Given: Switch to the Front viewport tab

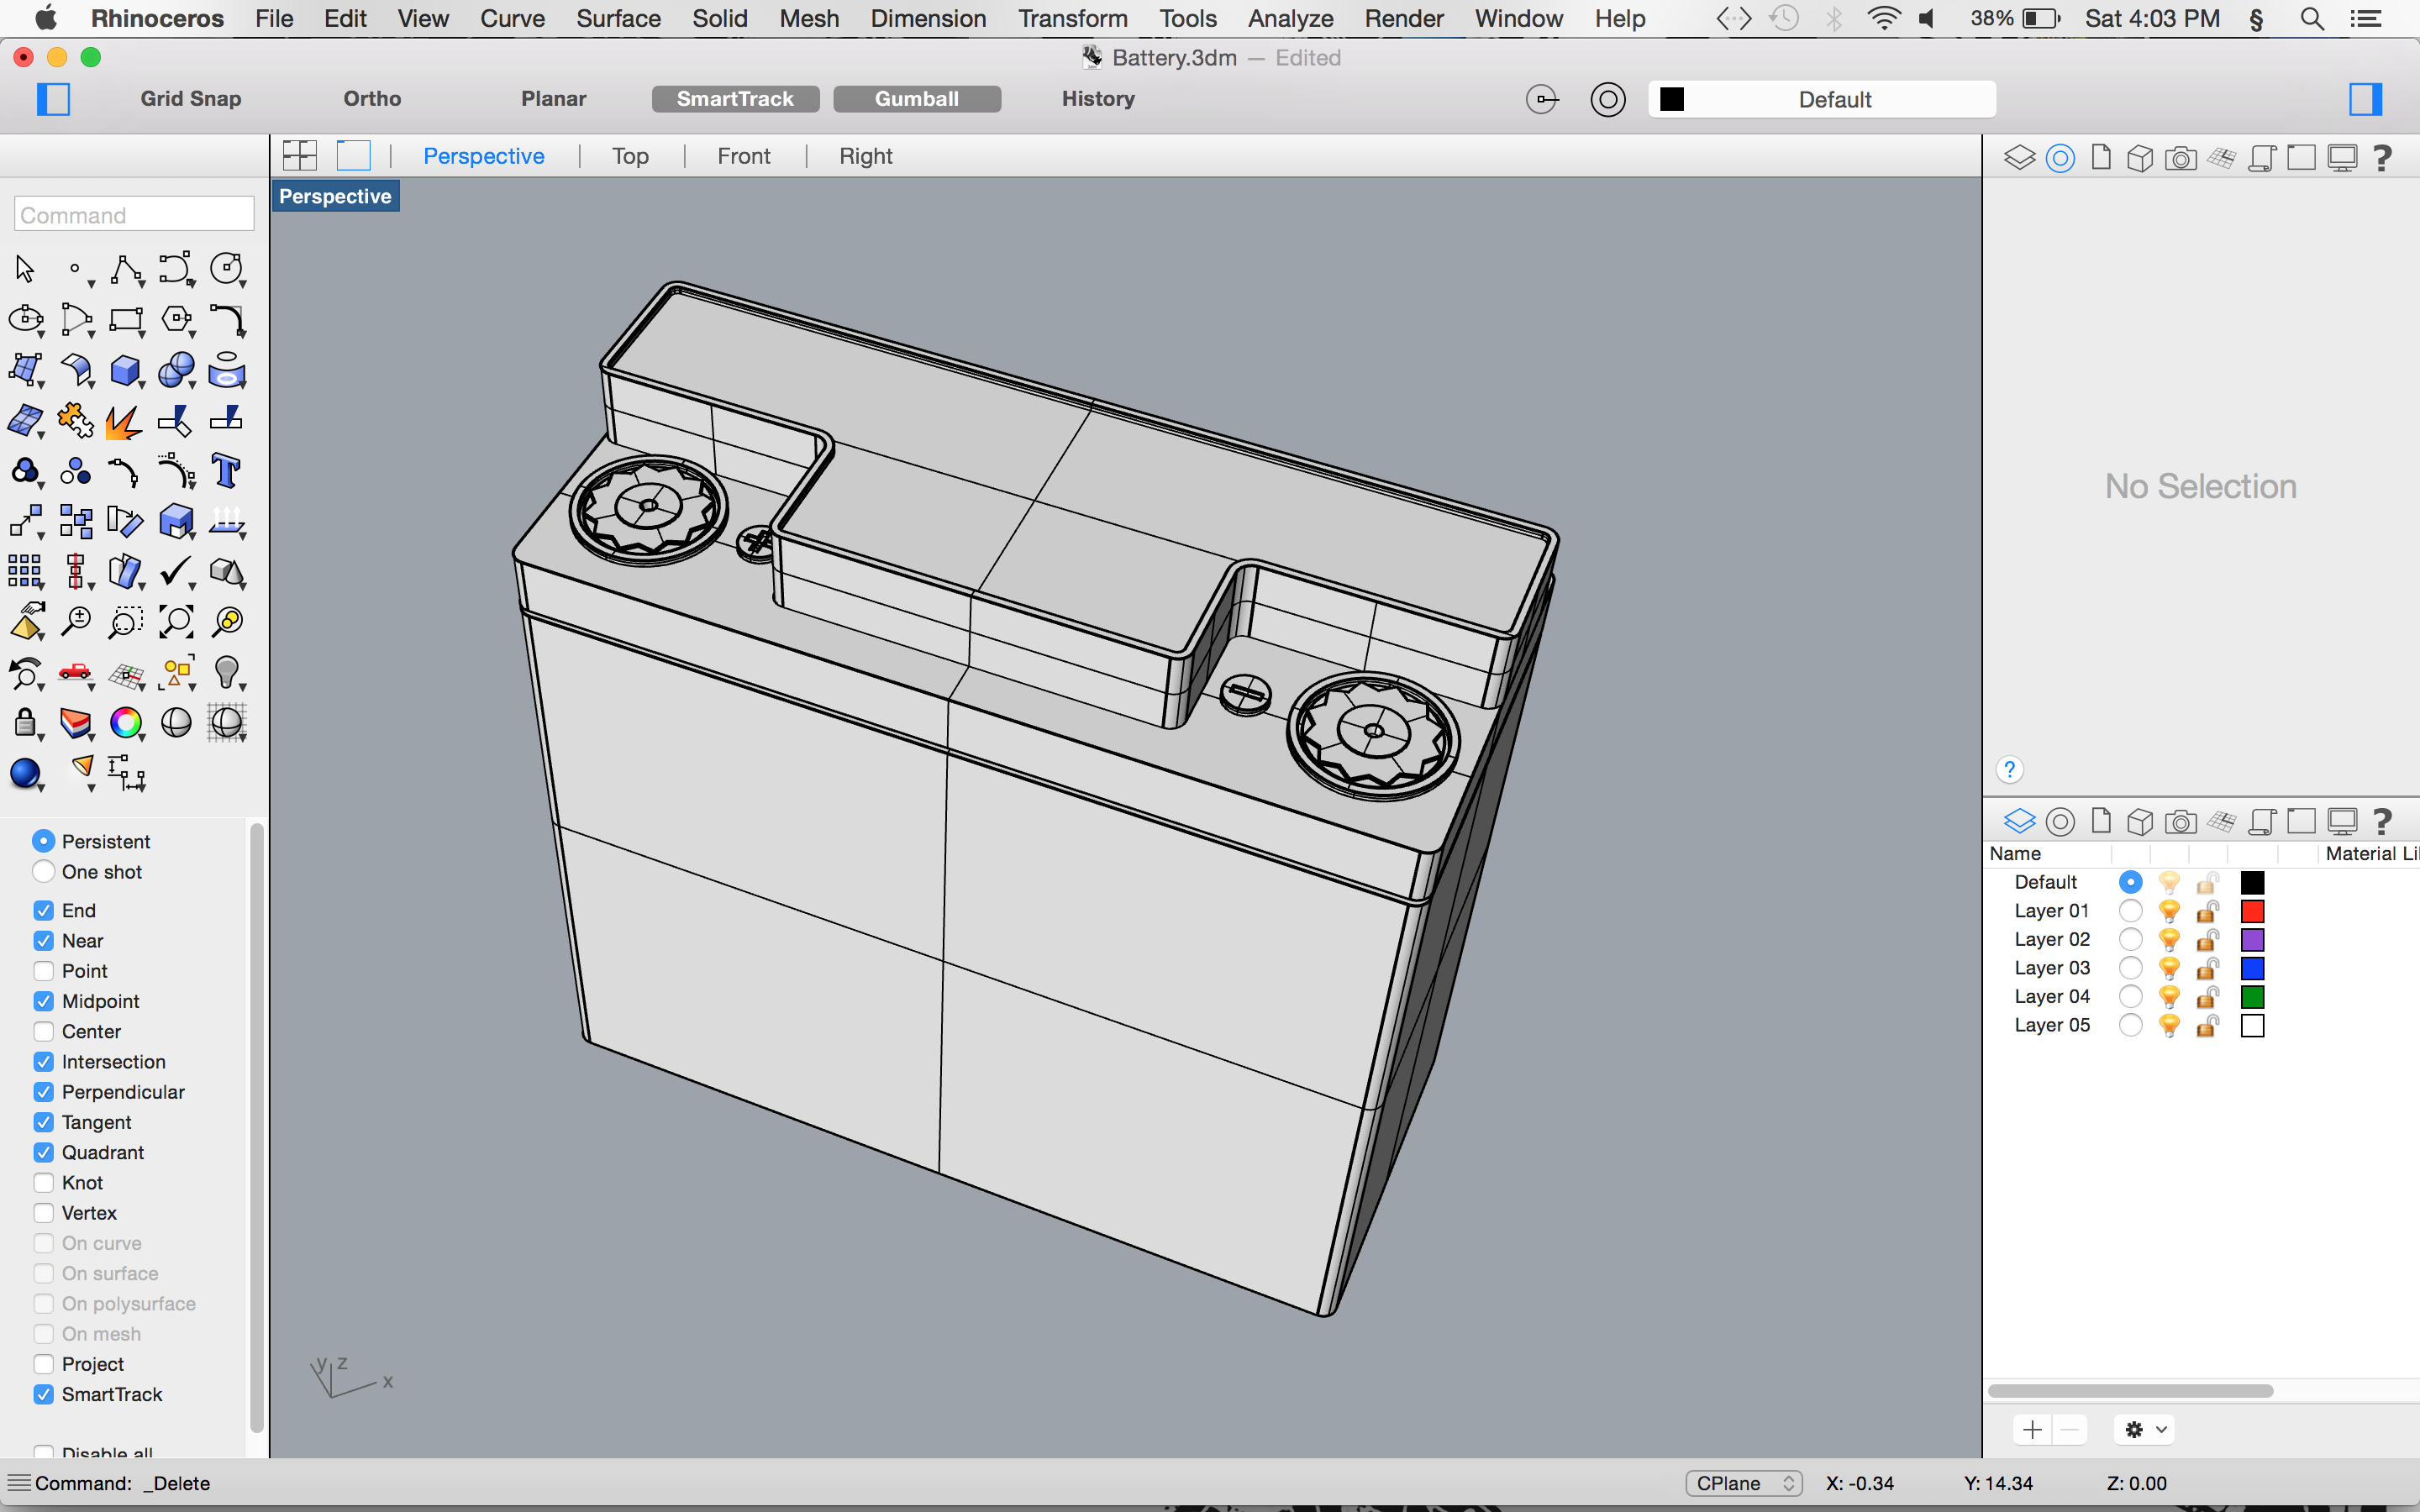Looking at the screenshot, I should pyautogui.click(x=743, y=156).
